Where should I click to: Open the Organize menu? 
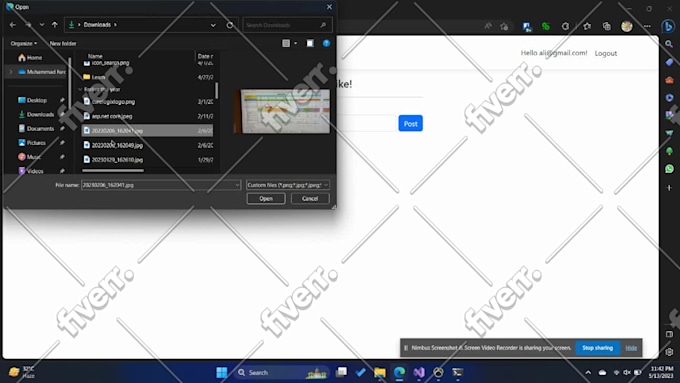click(23, 43)
